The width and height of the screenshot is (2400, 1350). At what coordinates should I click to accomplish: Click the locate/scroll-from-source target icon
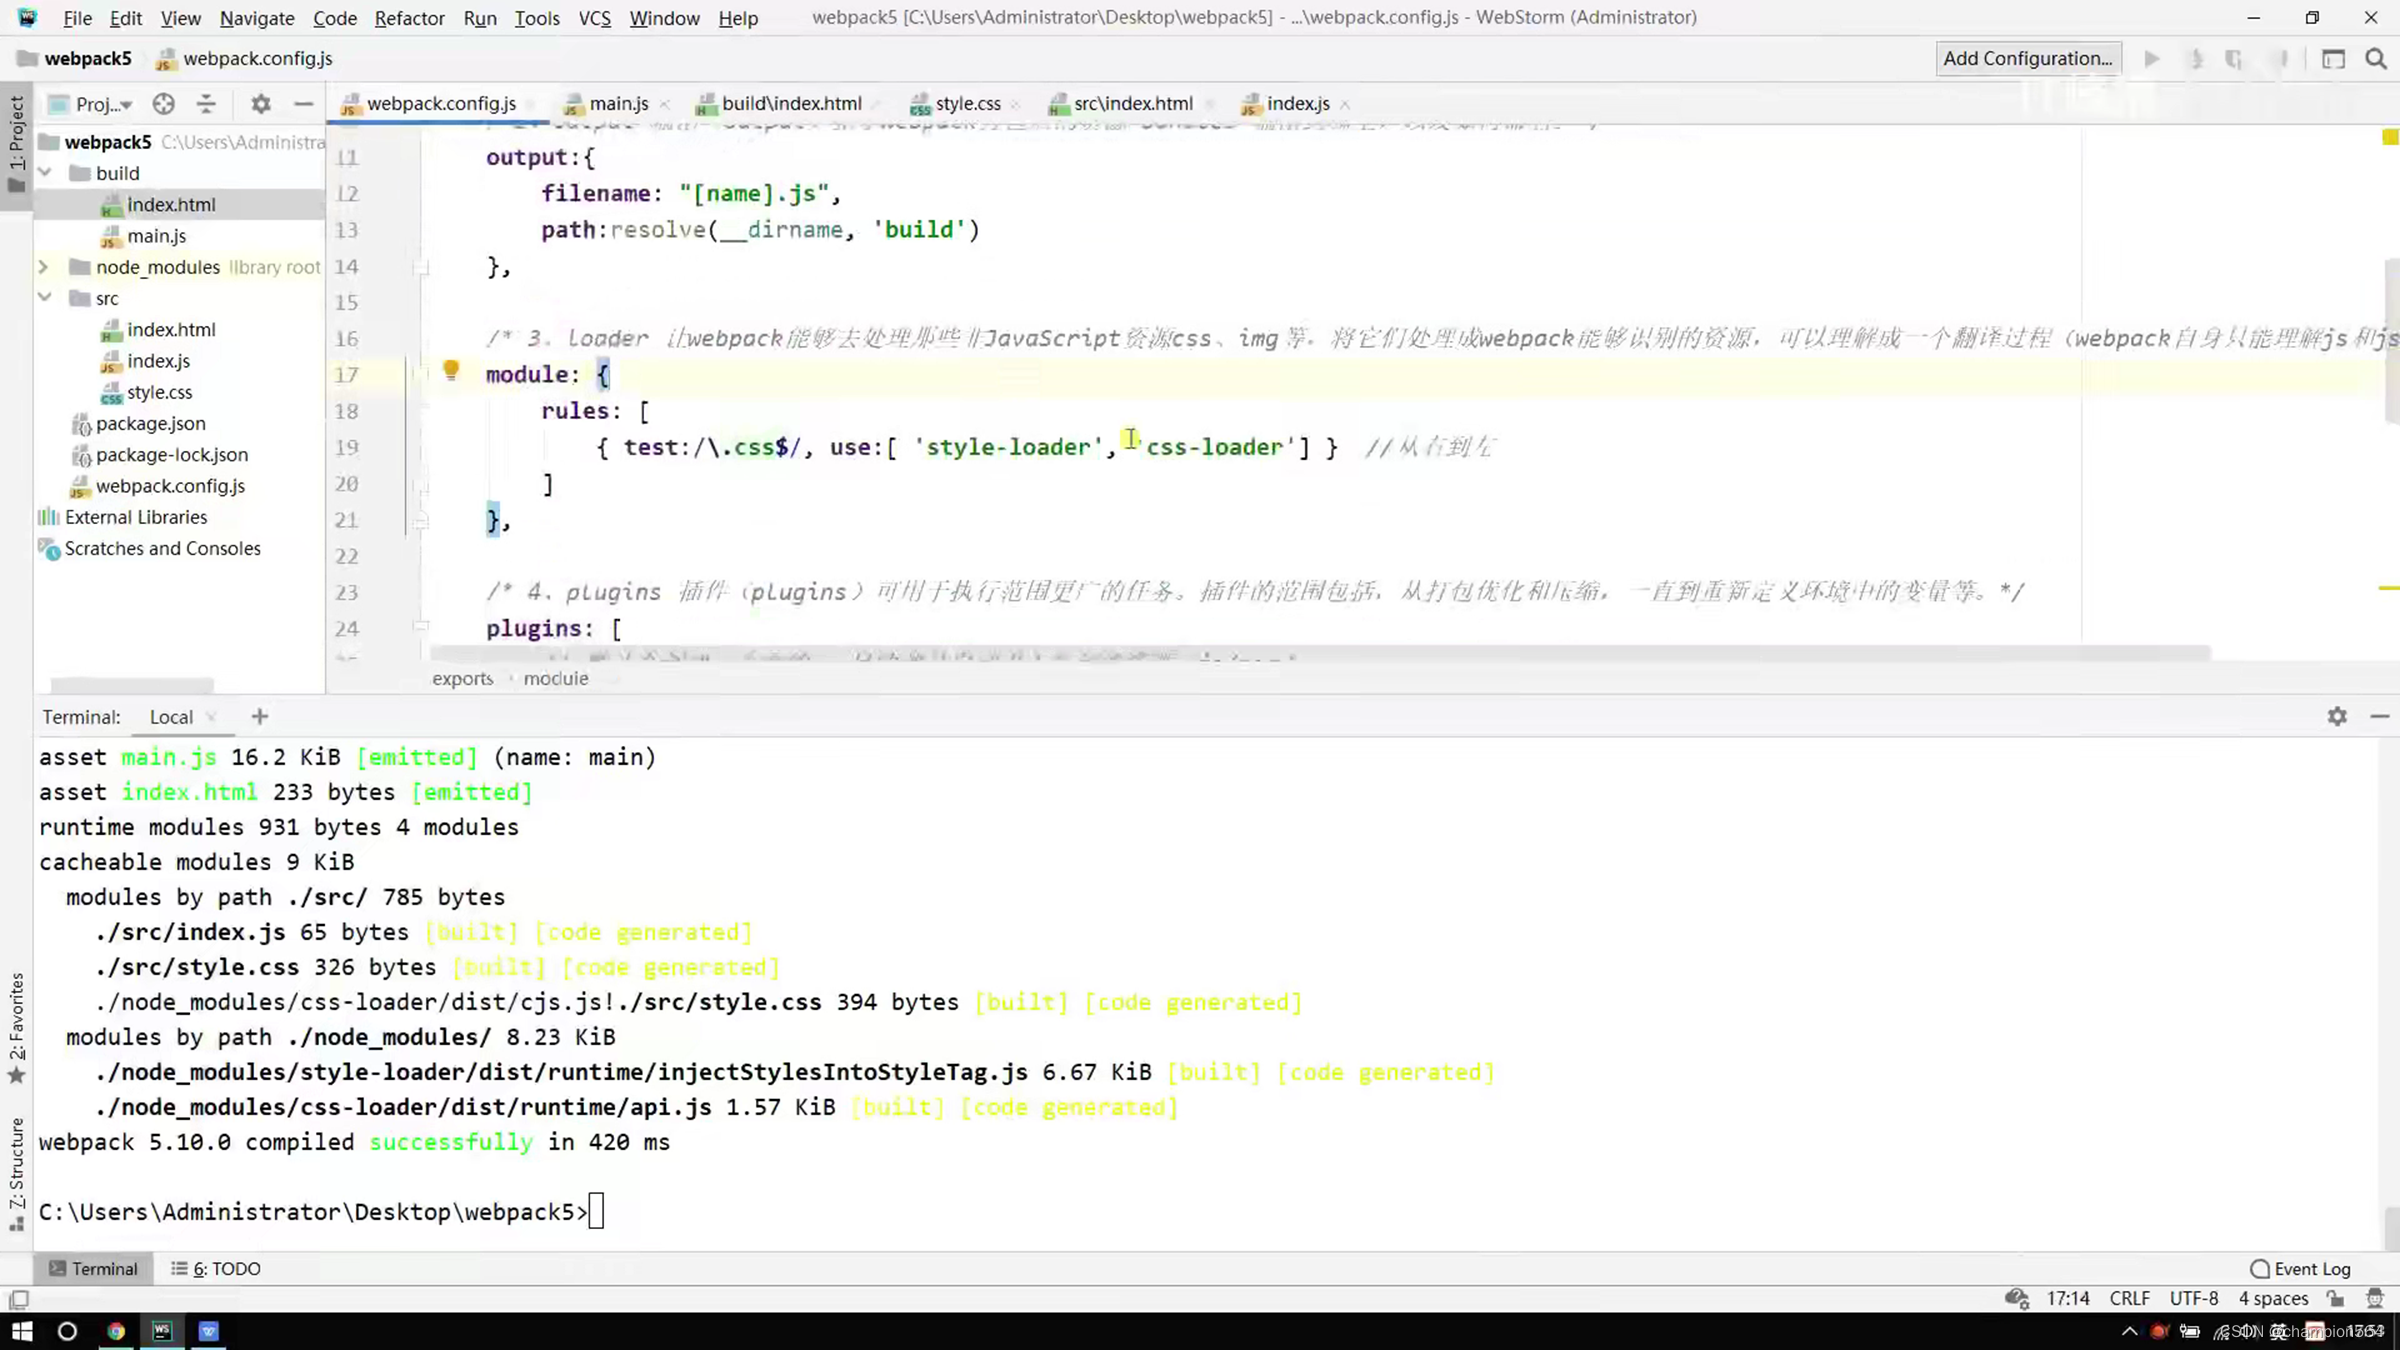tap(164, 104)
